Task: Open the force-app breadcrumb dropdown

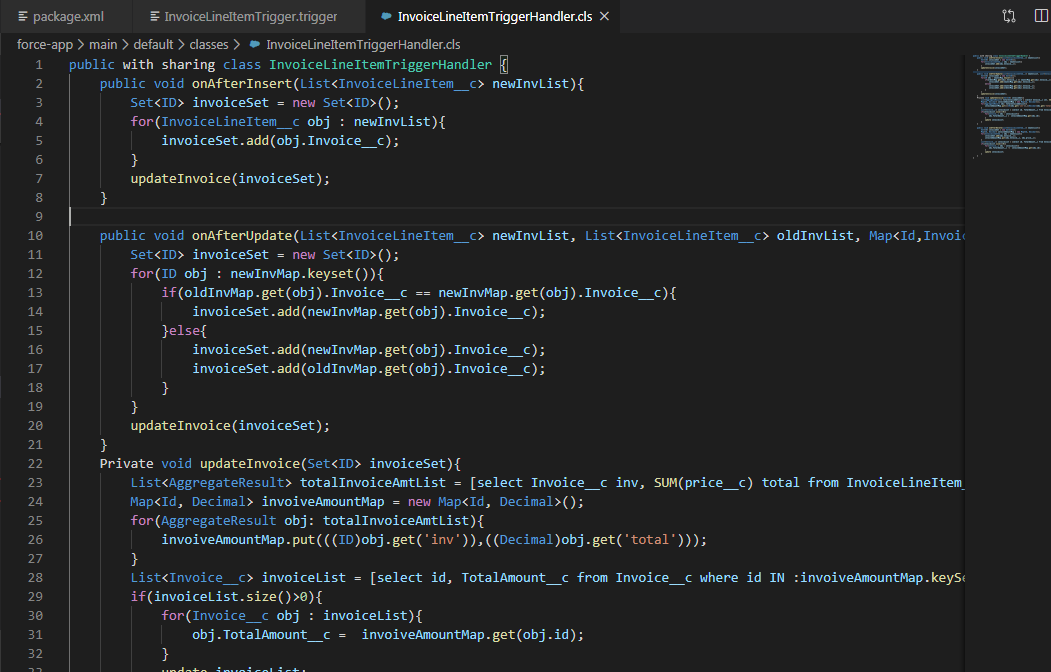Action: 45,44
